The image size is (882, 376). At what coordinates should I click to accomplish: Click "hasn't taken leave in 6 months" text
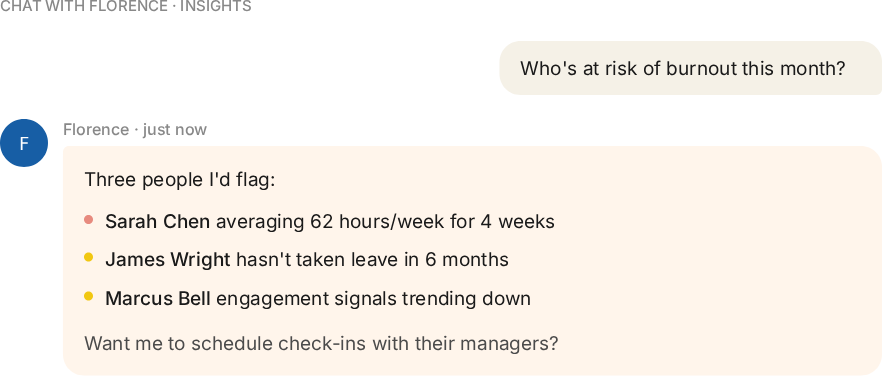point(372,260)
